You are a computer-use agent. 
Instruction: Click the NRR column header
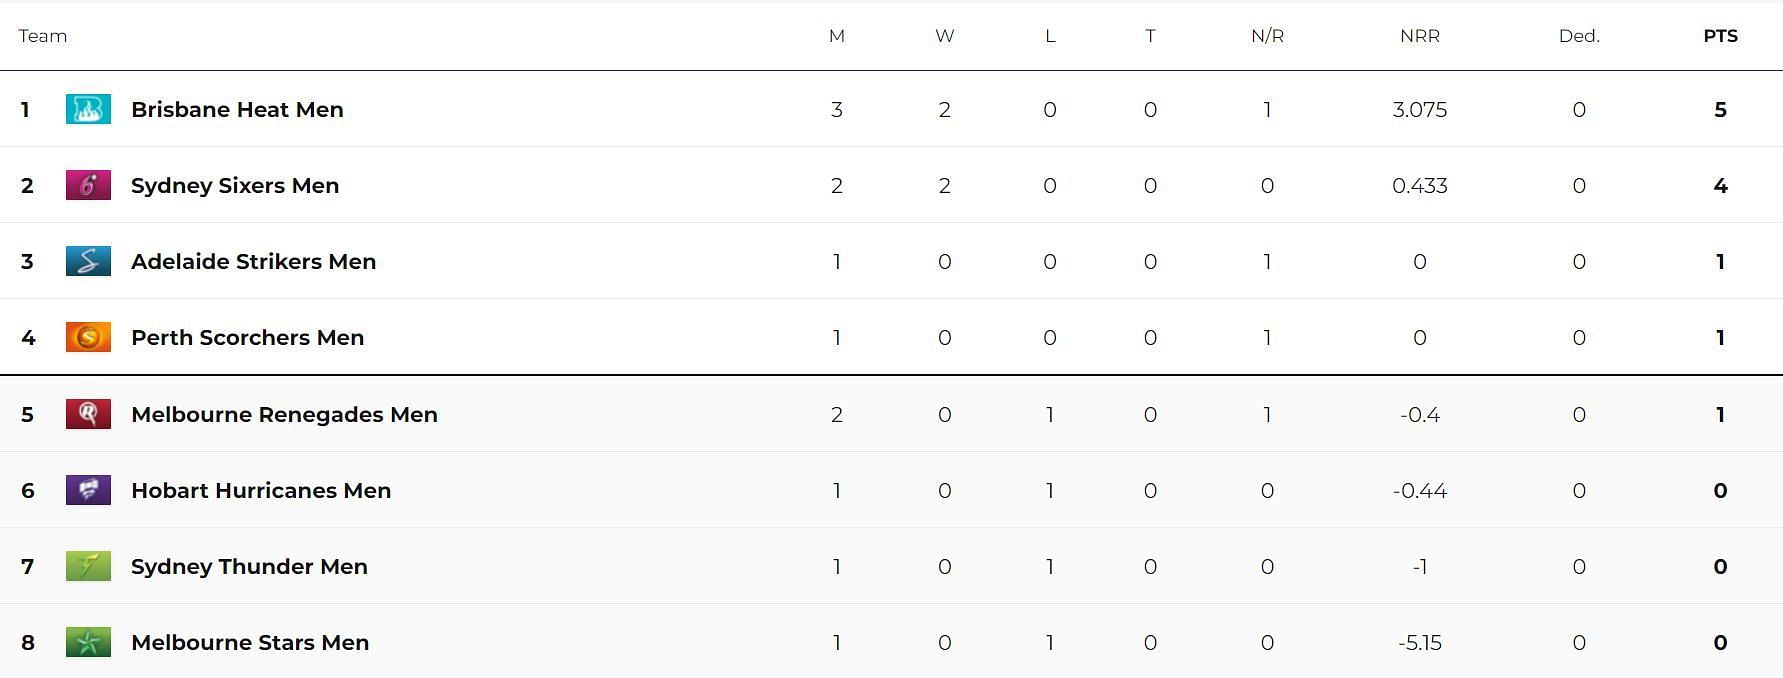(1420, 36)
